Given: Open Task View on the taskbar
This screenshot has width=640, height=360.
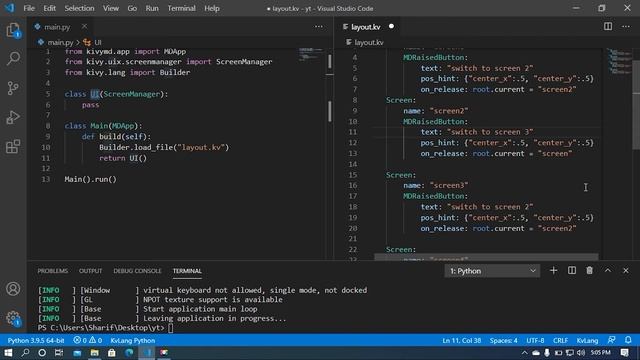Looking at the screenshot, I should (x=59, y=353).
